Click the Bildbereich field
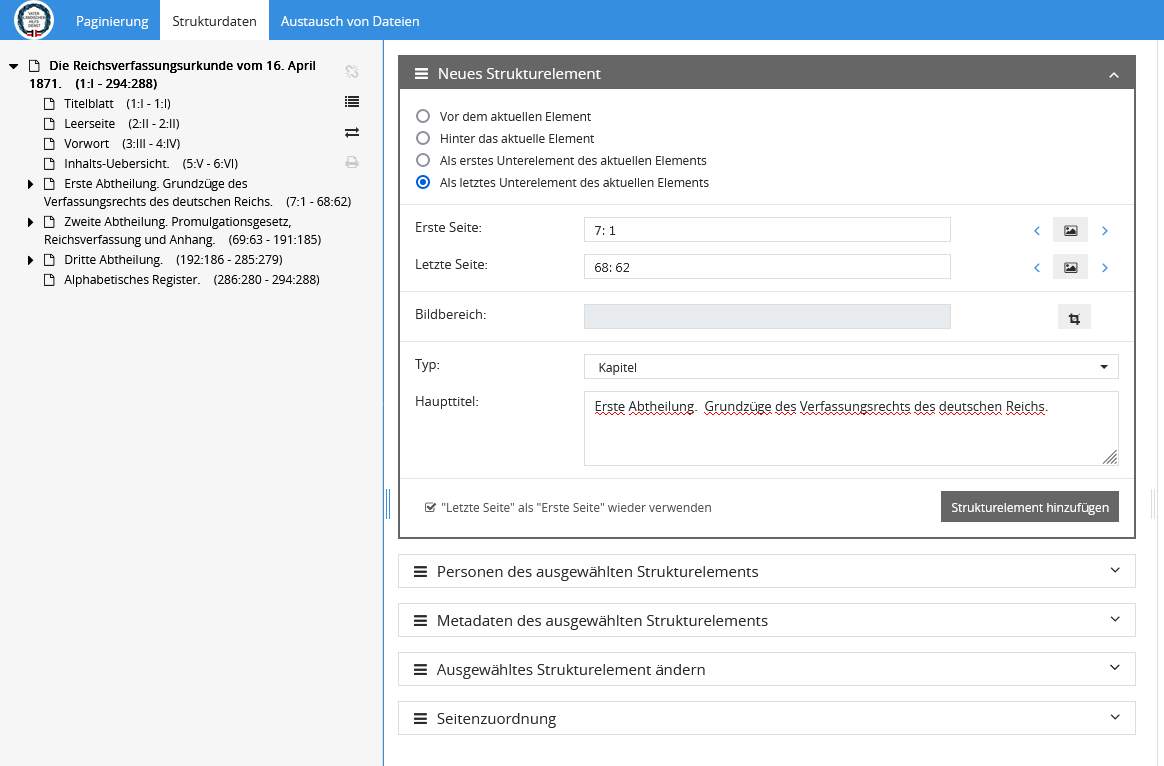The image size is (1164, 766). pyautogui.click(x=767, y=316)
